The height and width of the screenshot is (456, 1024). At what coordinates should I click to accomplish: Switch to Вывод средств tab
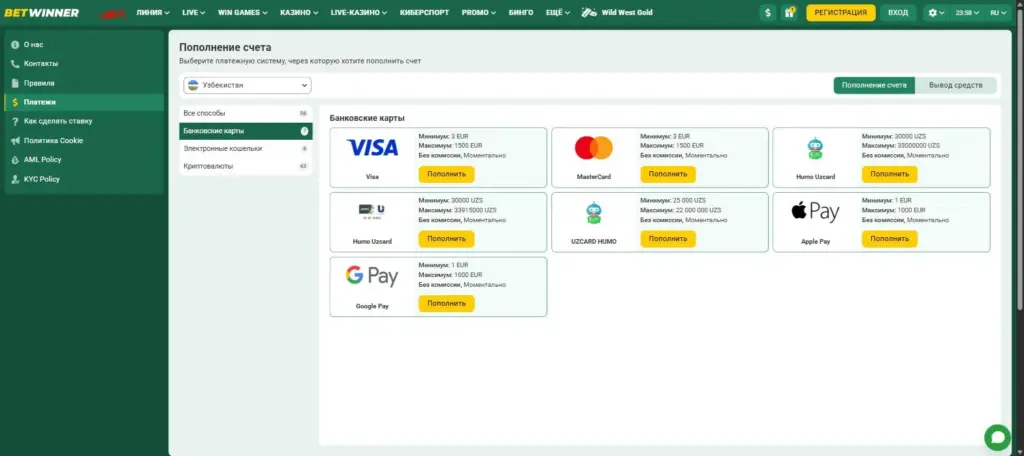pos(955,86)
